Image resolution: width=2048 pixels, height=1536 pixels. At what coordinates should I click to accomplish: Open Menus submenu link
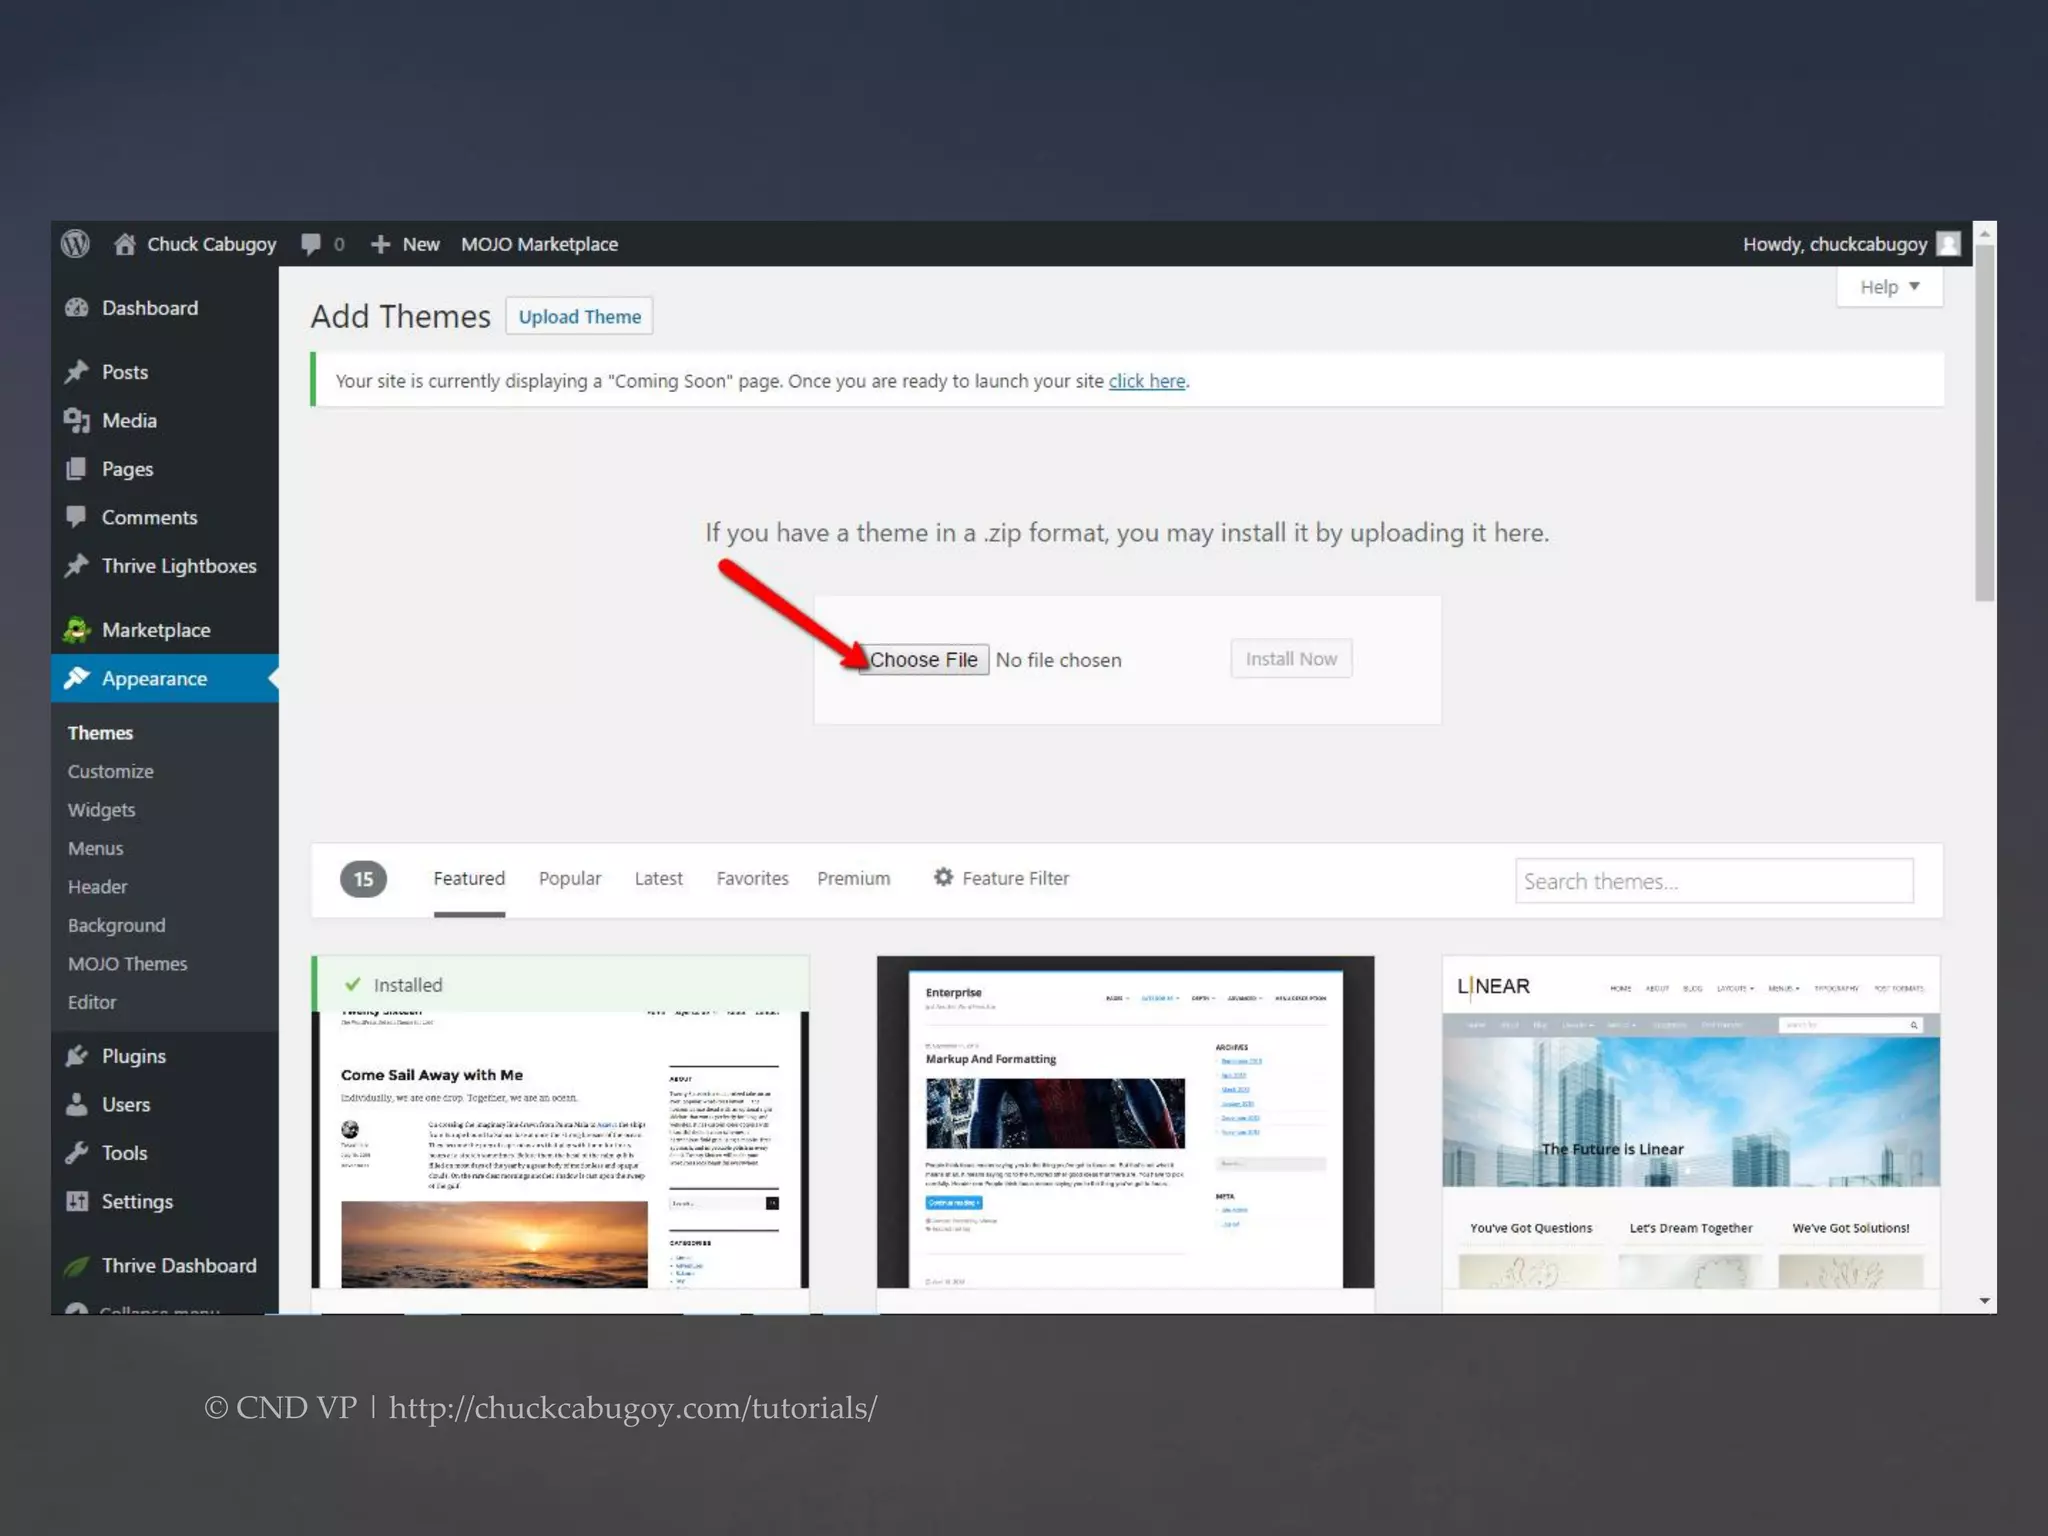coord(95,849)
